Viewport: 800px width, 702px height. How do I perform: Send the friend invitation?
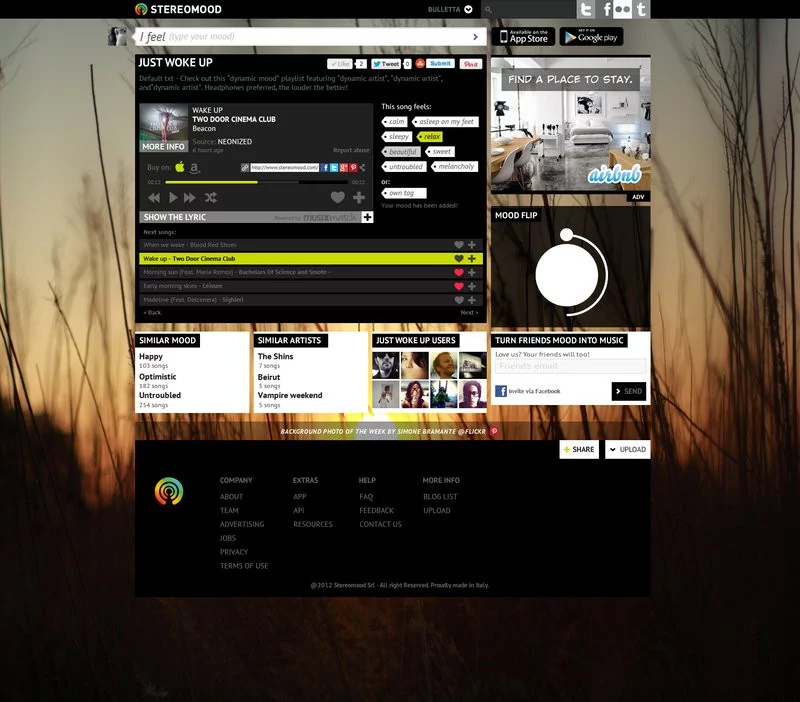(x=629, y=391)
